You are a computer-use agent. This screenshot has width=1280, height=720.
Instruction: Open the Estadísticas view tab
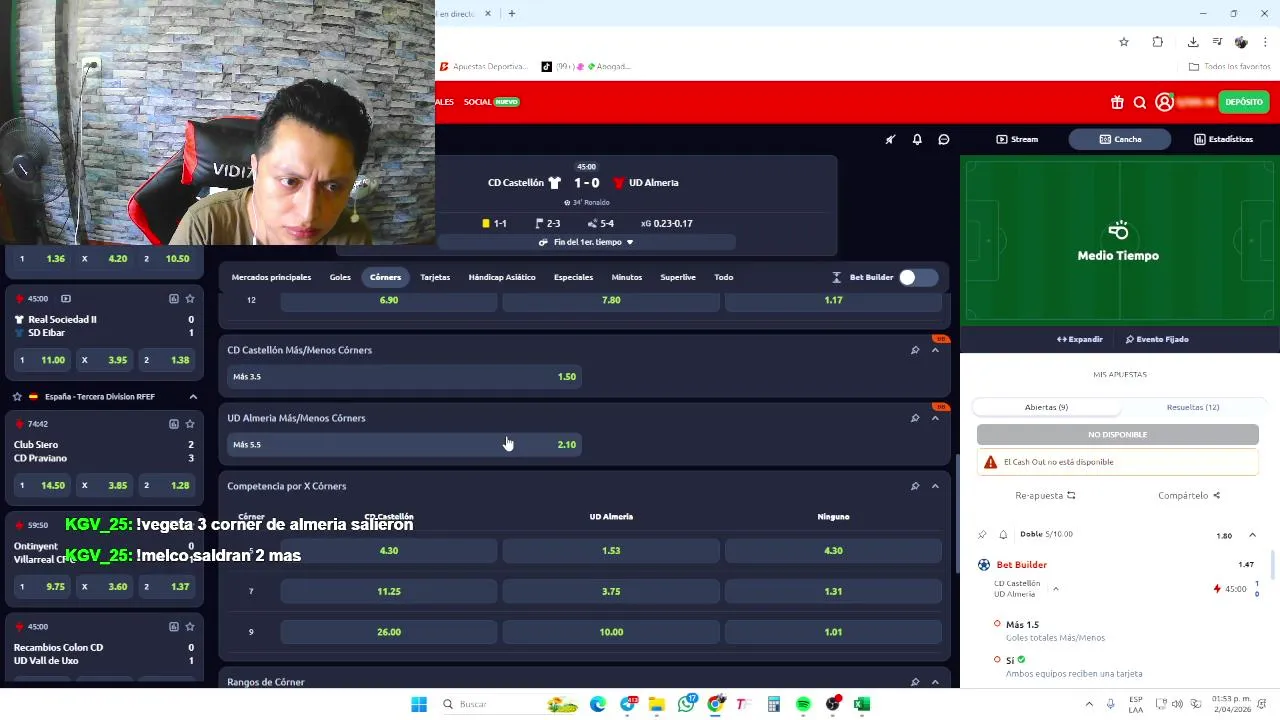click(1223, 139)
